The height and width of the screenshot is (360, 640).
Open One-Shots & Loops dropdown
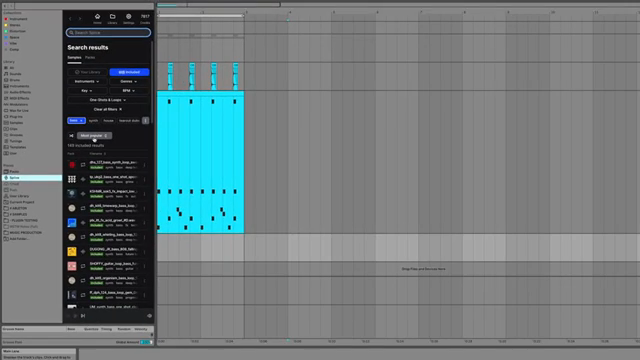pyautogui.click(x=108, y=100)
